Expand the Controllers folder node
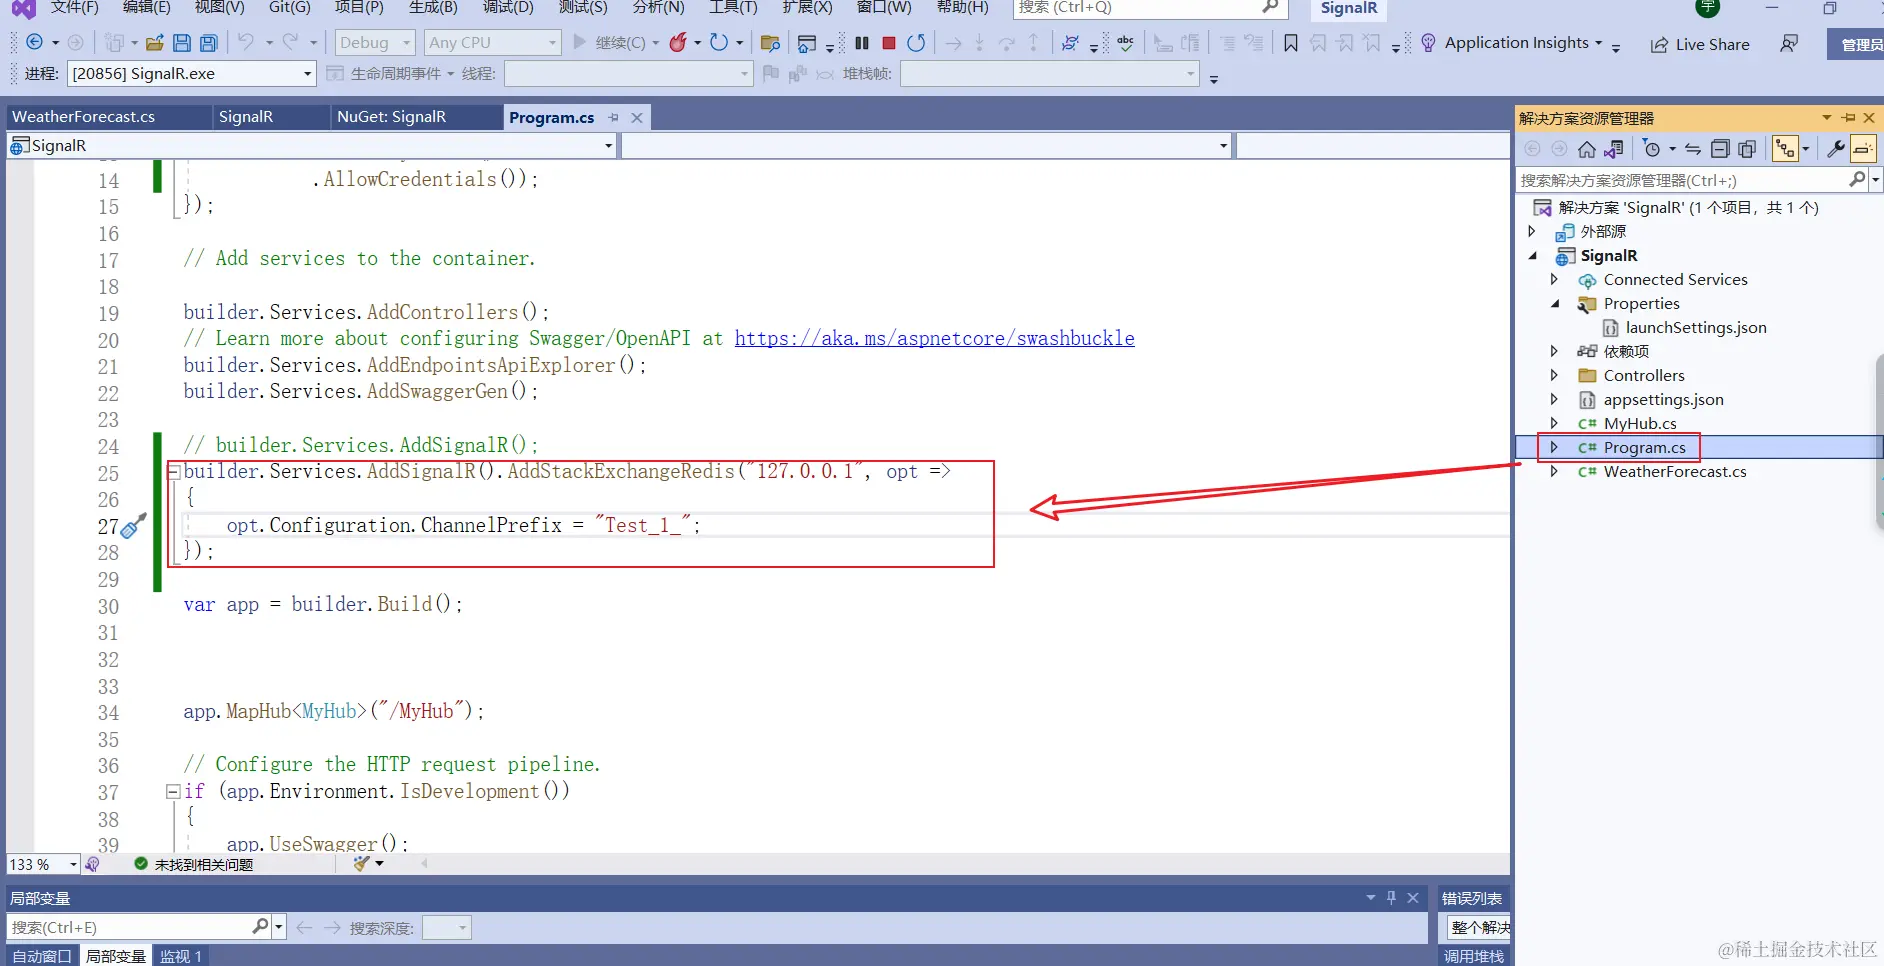The height and width of the screenshot is (966, 1884). point(1554,376)
